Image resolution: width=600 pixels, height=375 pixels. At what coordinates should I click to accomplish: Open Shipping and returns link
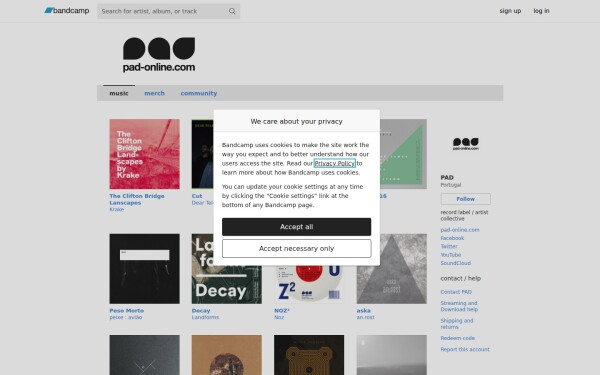457,324
